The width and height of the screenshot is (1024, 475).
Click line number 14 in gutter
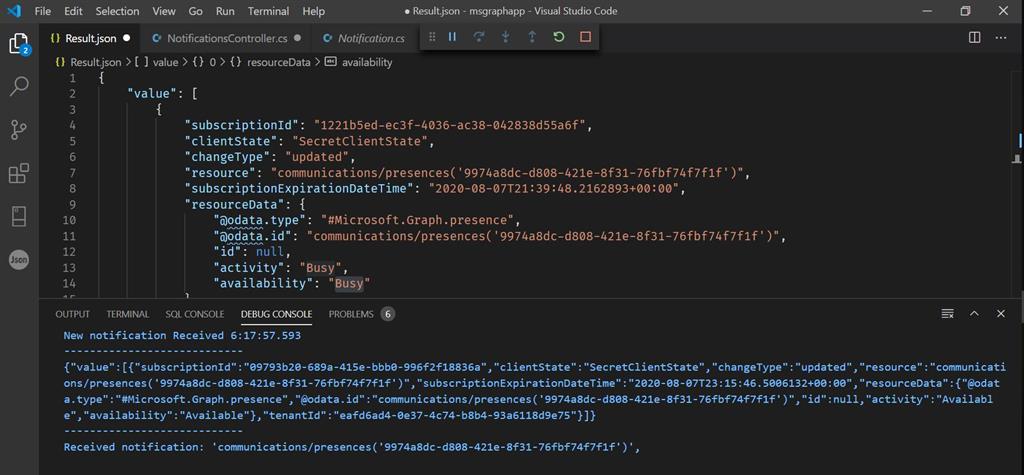(69, 284)
